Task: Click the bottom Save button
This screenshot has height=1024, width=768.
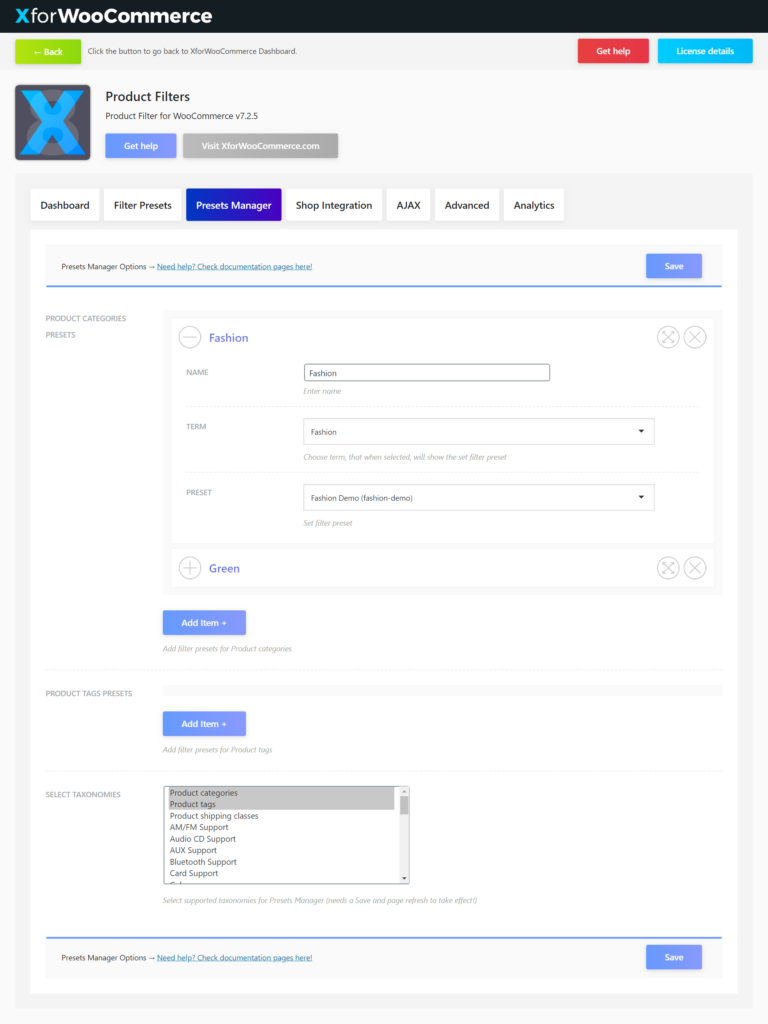Action: (x=674, y=957)
